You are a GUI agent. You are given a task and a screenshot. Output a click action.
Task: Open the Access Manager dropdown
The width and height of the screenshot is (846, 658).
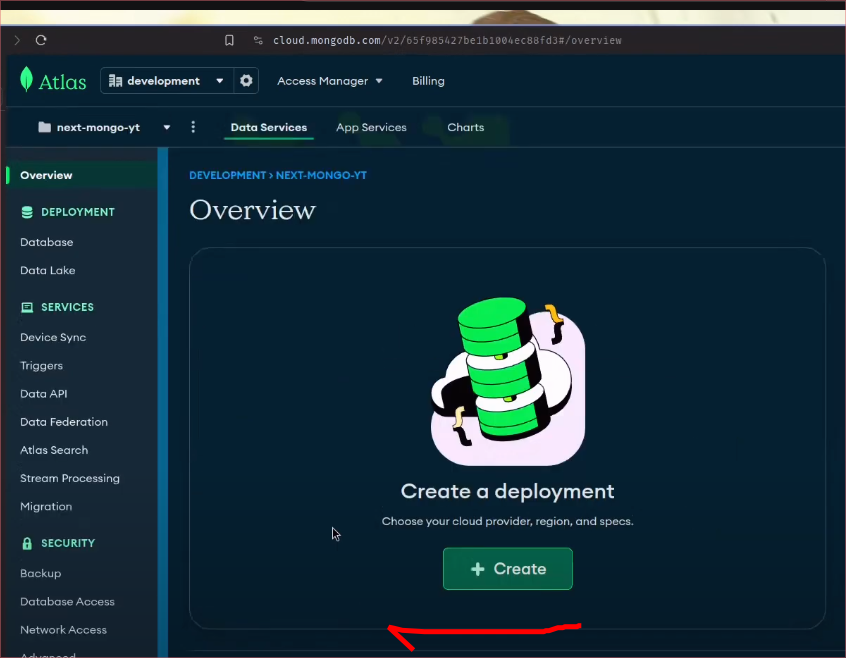click(x=329, y=81)
